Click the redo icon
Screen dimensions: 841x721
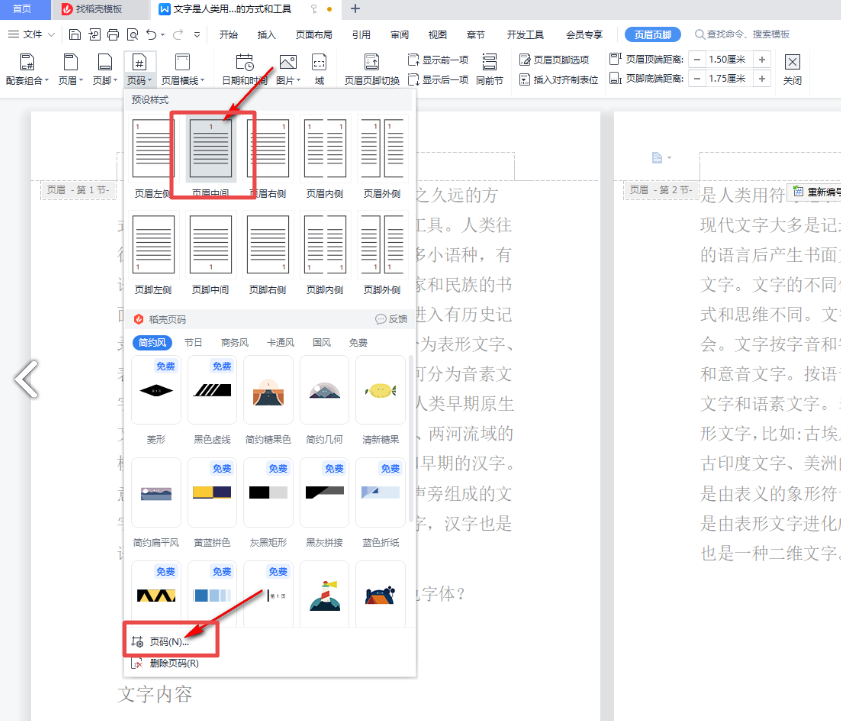[x=178, y=34]
